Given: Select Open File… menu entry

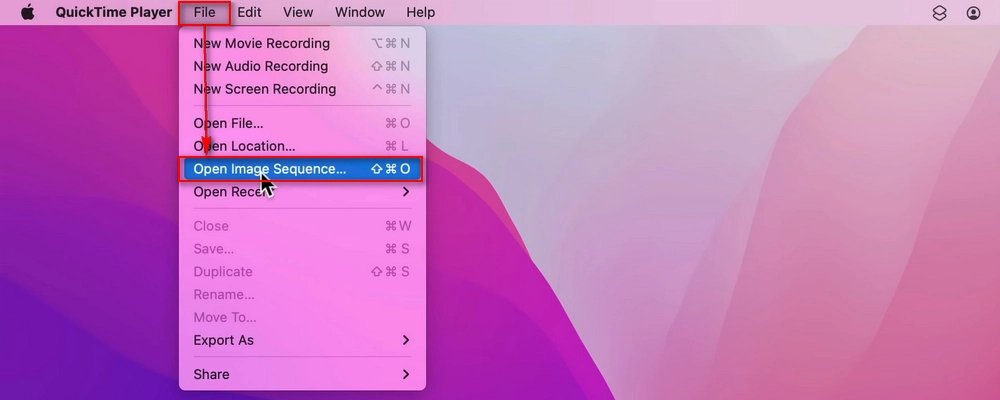Looking at the screenshot, I should (x=302, y=123).
